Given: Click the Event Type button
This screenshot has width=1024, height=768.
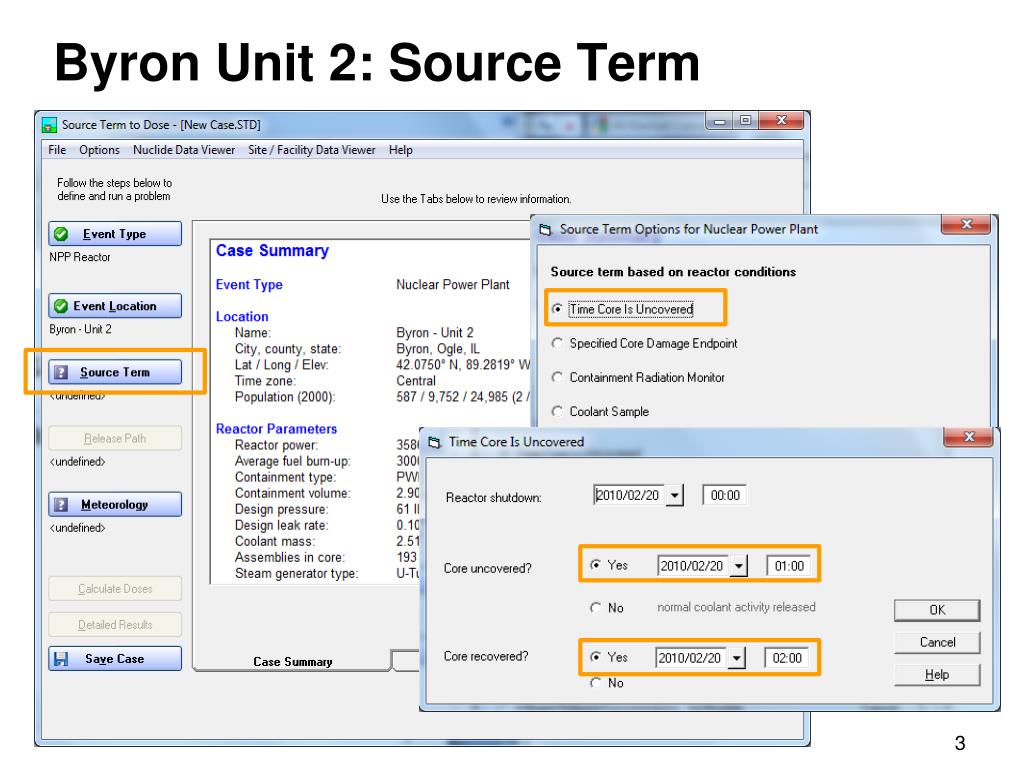Looking at the screenshot, I should click(115, 234).
